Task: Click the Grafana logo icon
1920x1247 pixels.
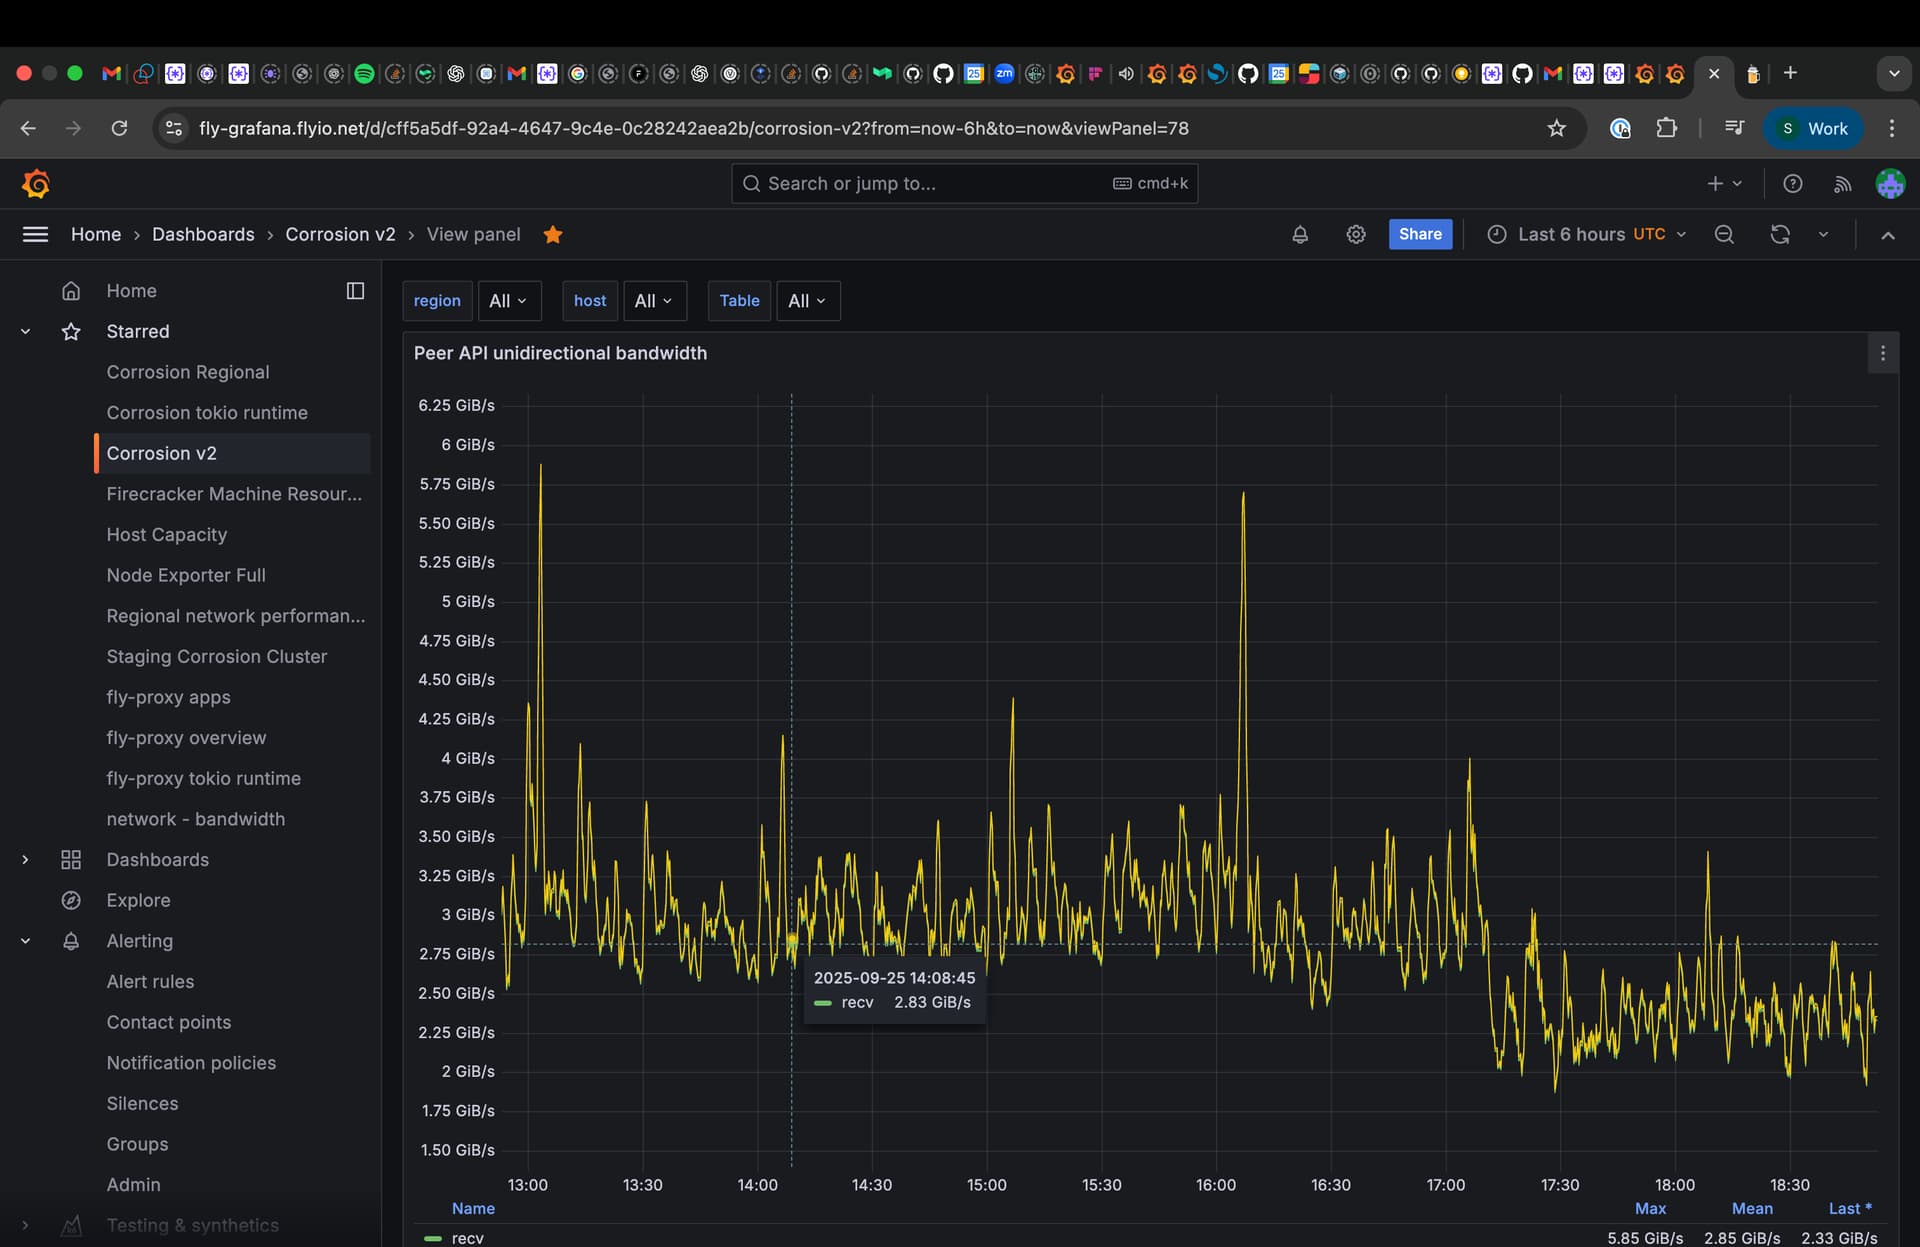Action: point(36,184)
